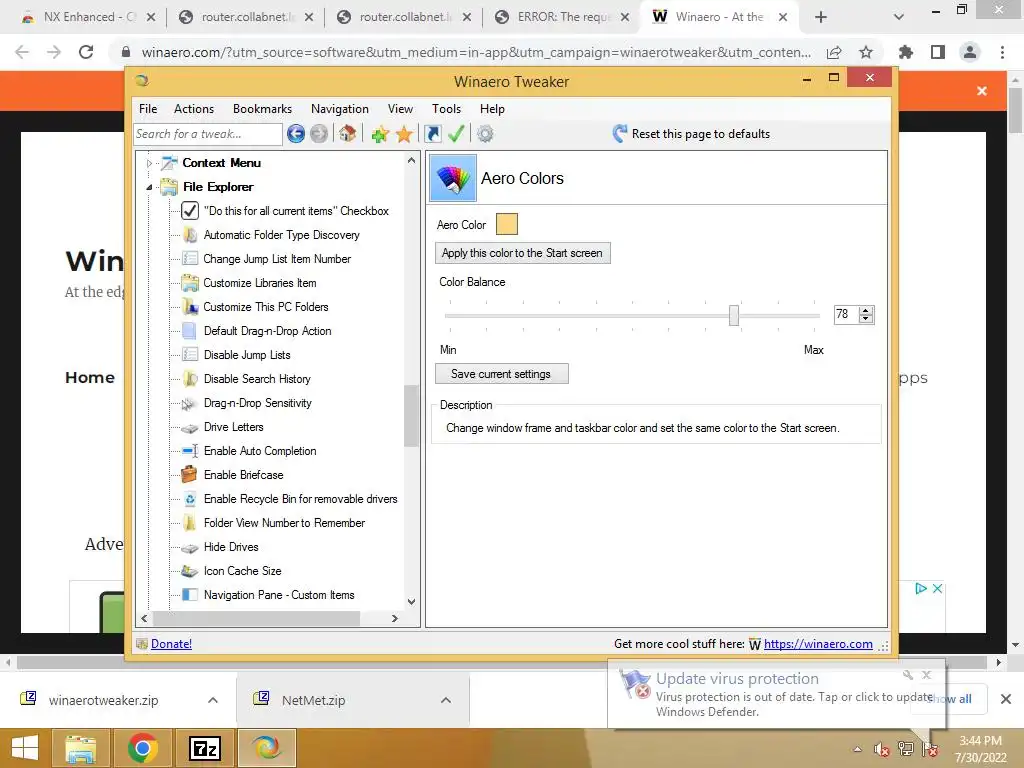Click the Context Menu category icon
The width and height of the screenshot is (1024, 768).
170,163
